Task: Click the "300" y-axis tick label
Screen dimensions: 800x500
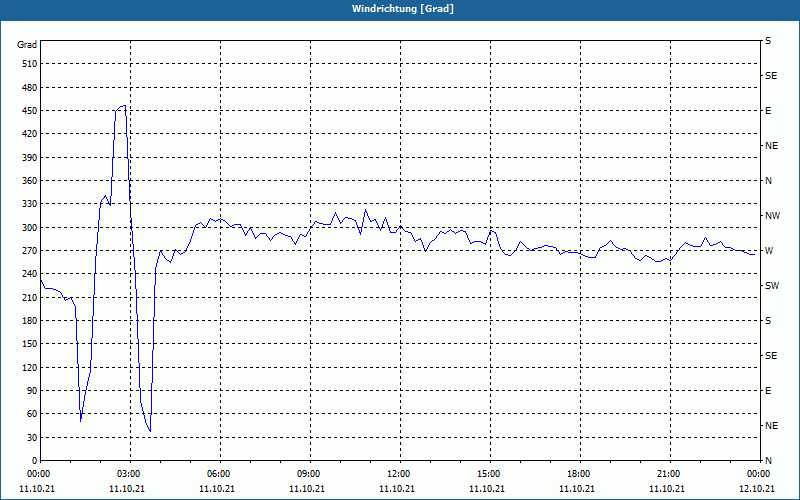Action: pos(30,227)
